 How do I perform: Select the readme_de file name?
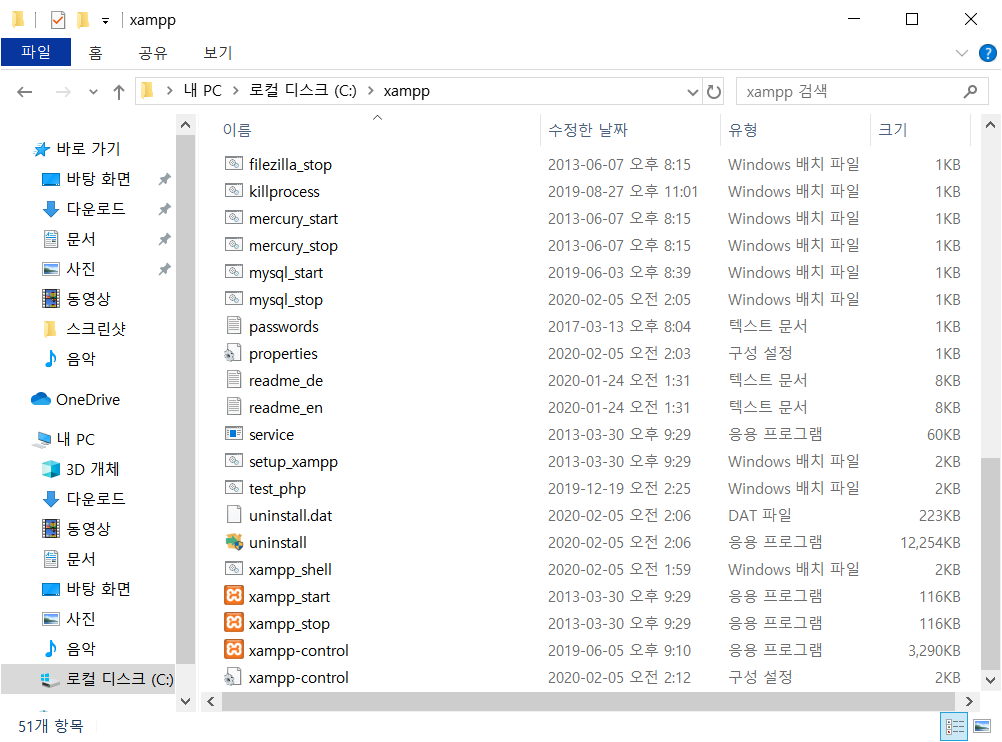click(286, 380)
